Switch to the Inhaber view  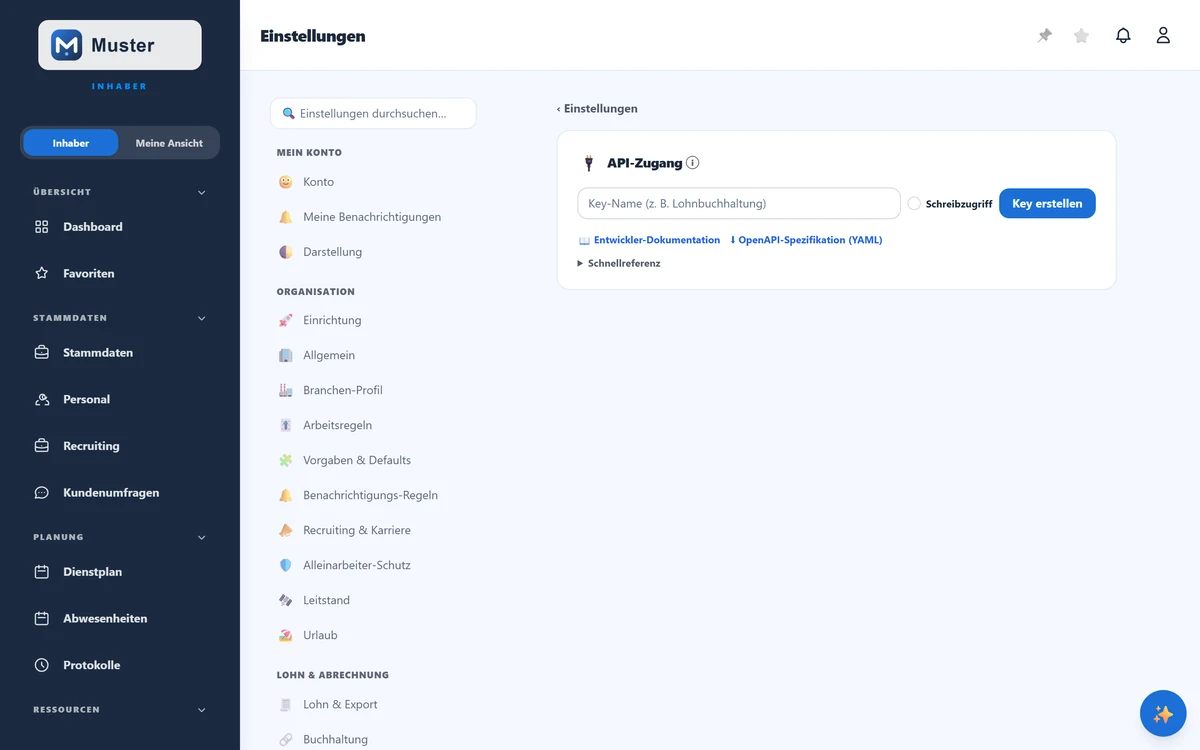pyautogui.click(x=71, y=143)
